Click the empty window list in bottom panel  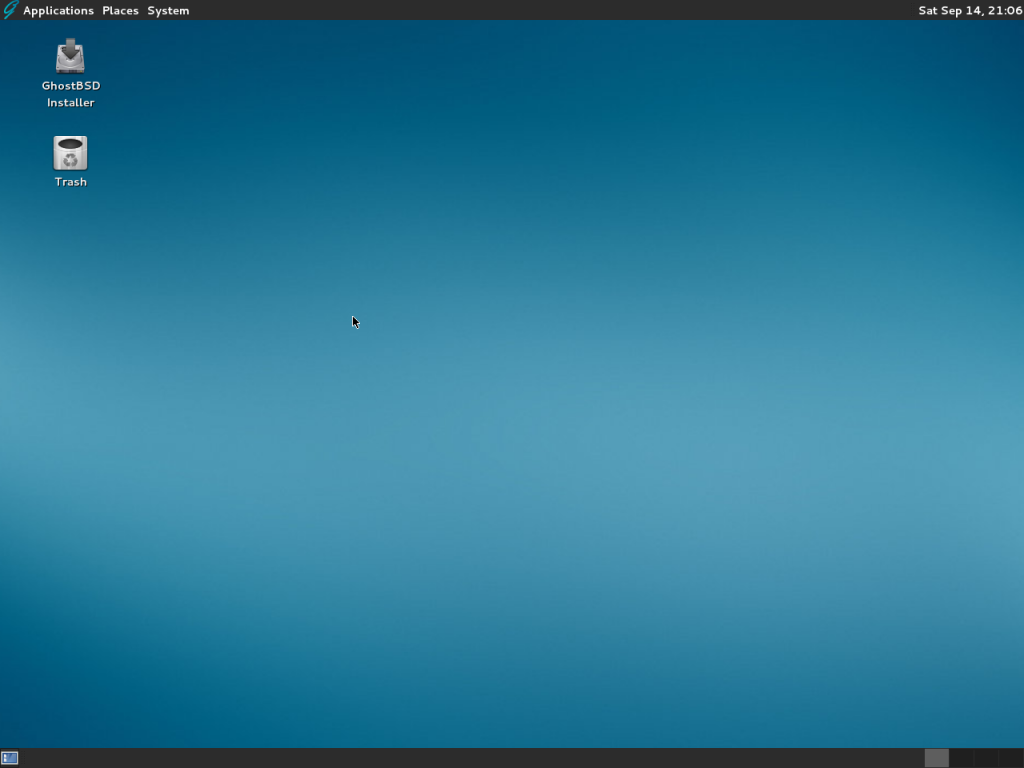click(x=450, y=758)
